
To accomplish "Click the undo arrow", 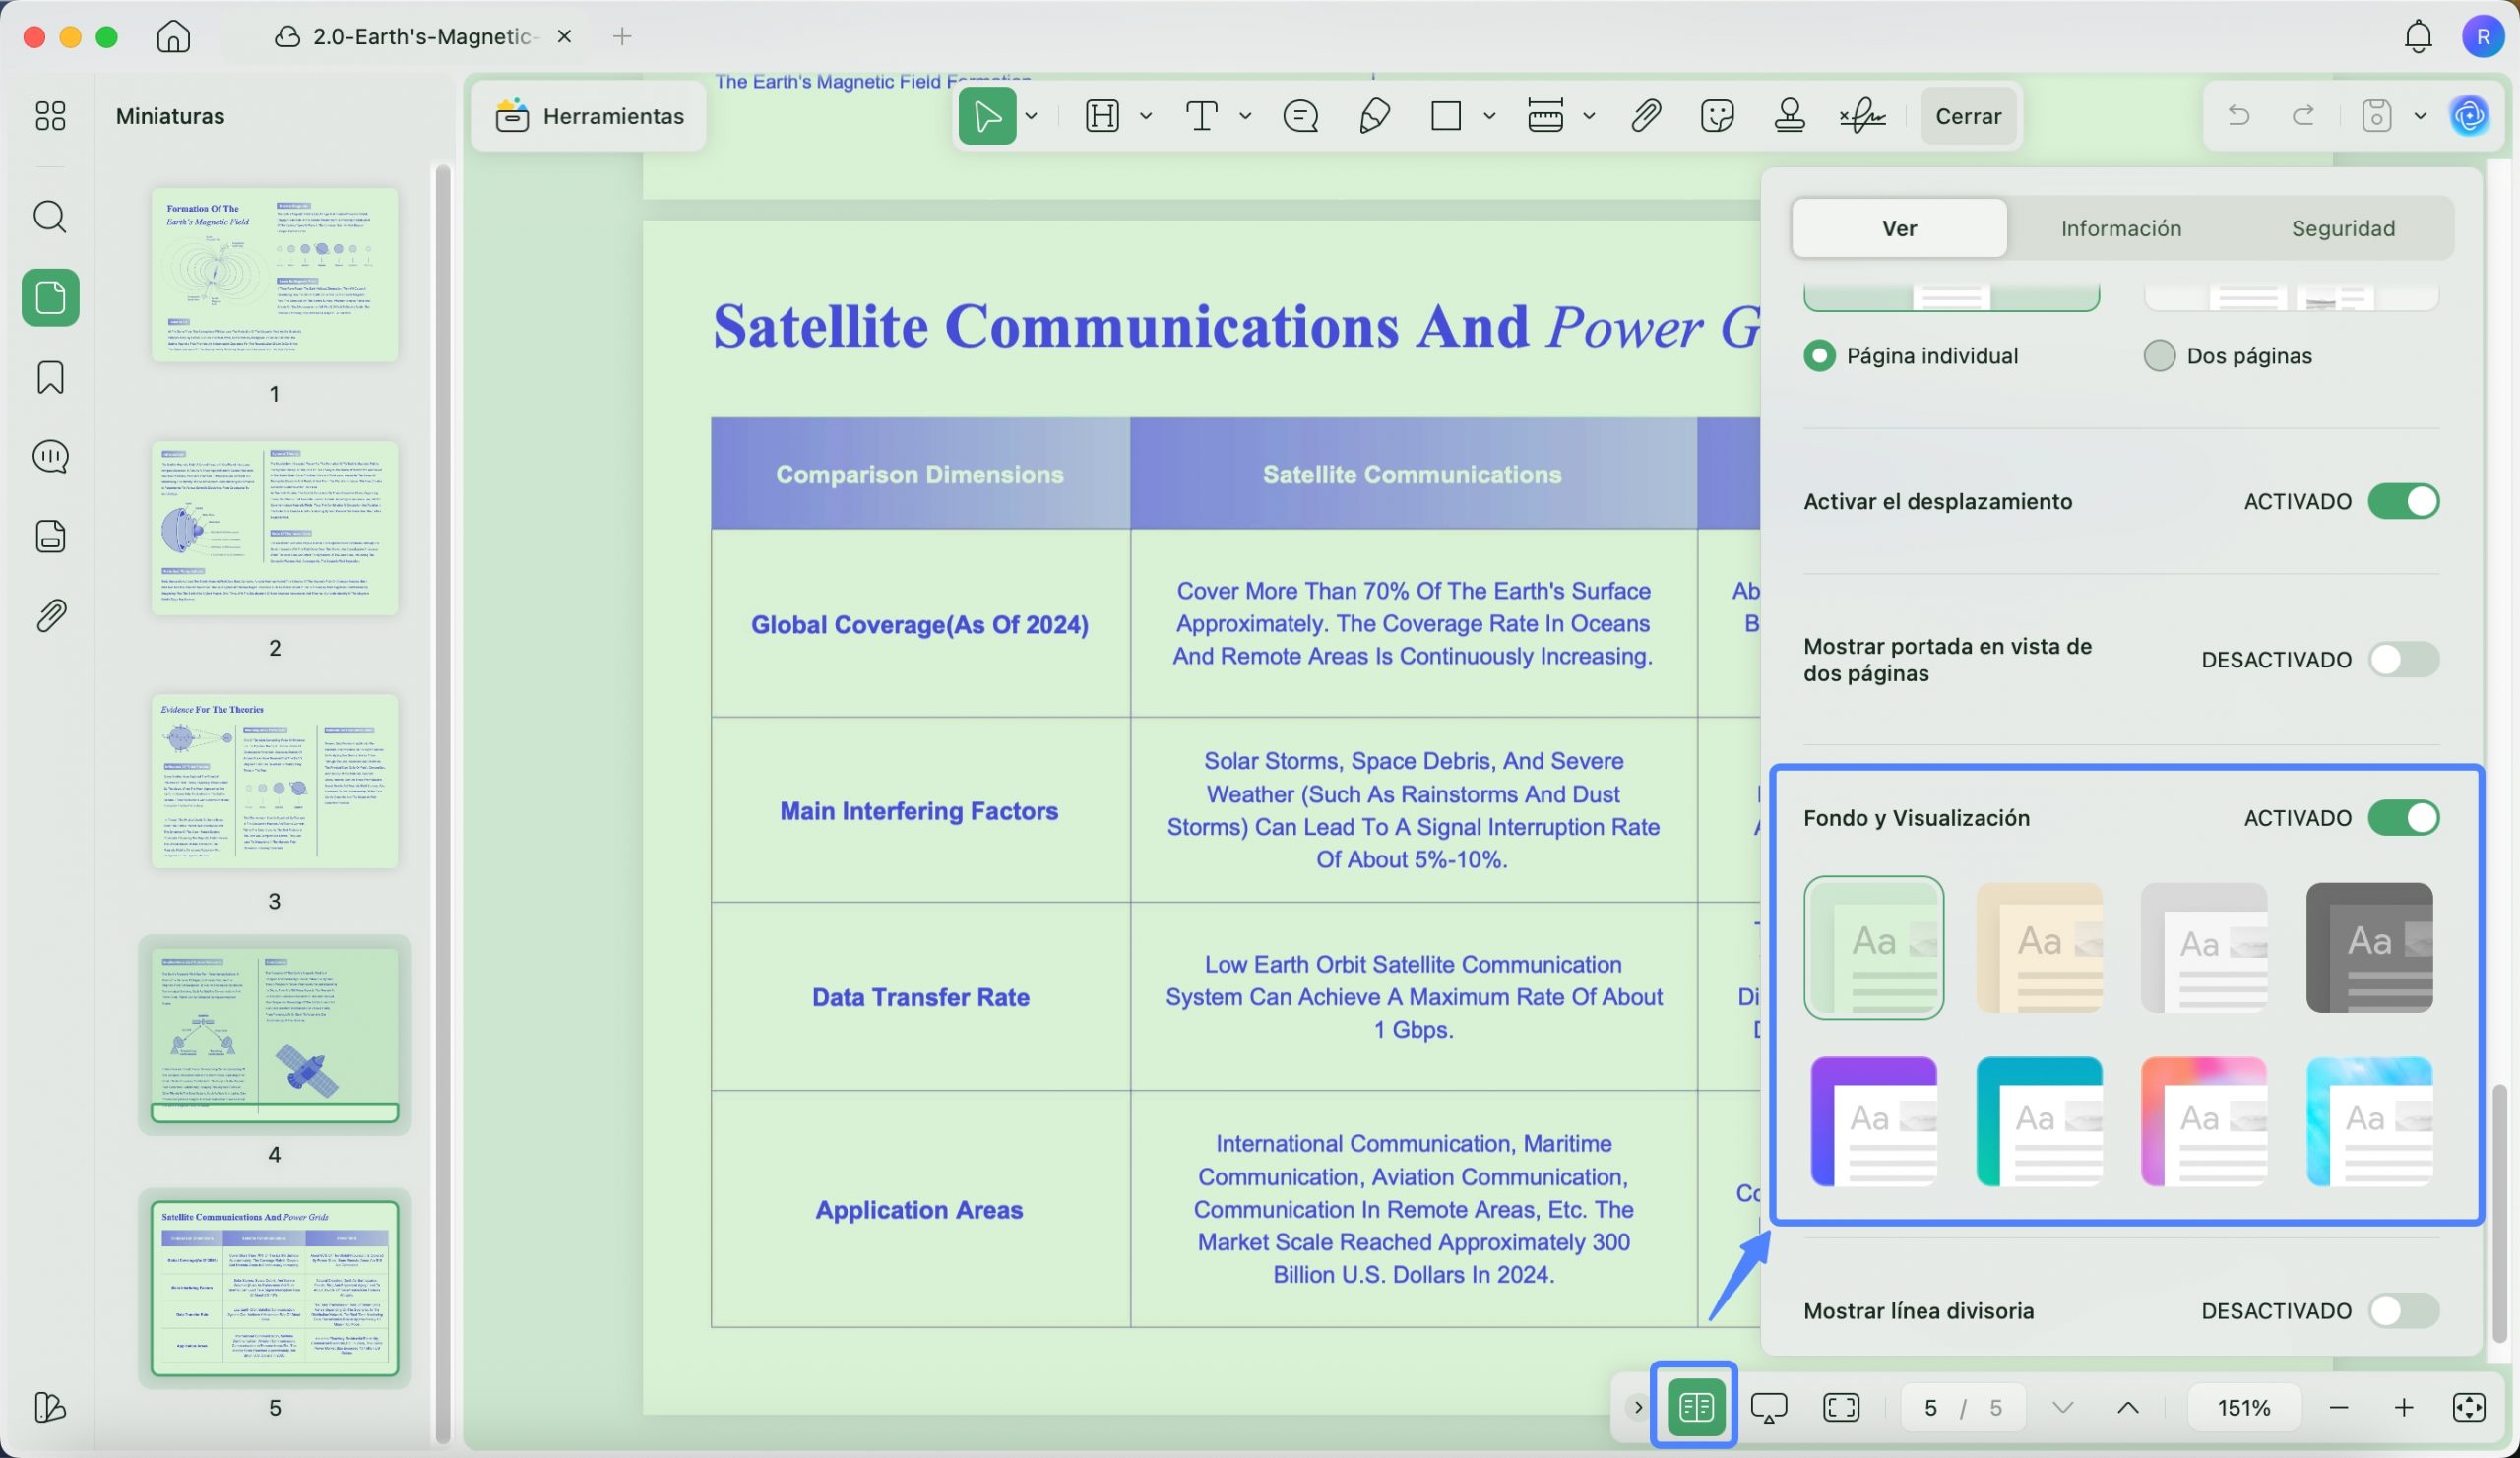I will (2238, 116).
